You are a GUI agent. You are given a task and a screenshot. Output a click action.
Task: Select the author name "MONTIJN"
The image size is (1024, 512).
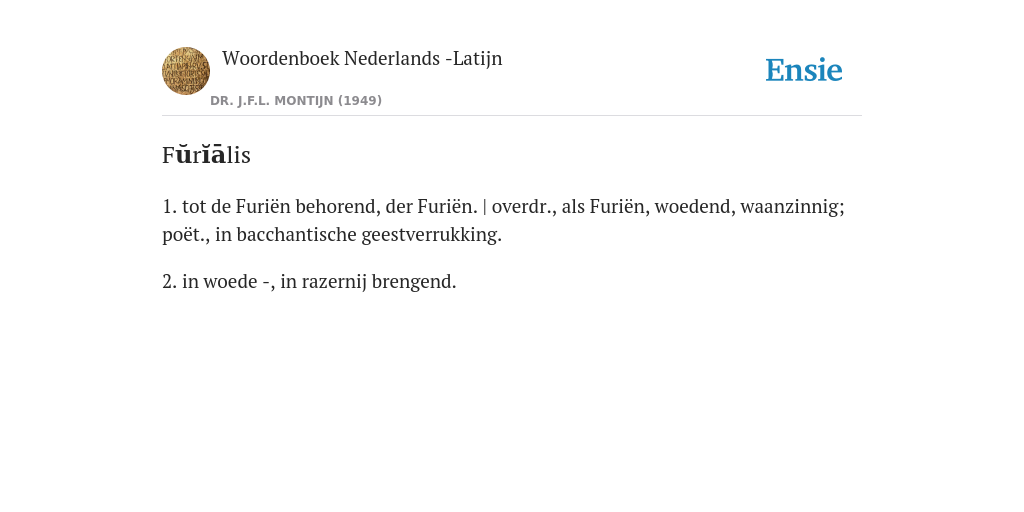coord(304,101)
